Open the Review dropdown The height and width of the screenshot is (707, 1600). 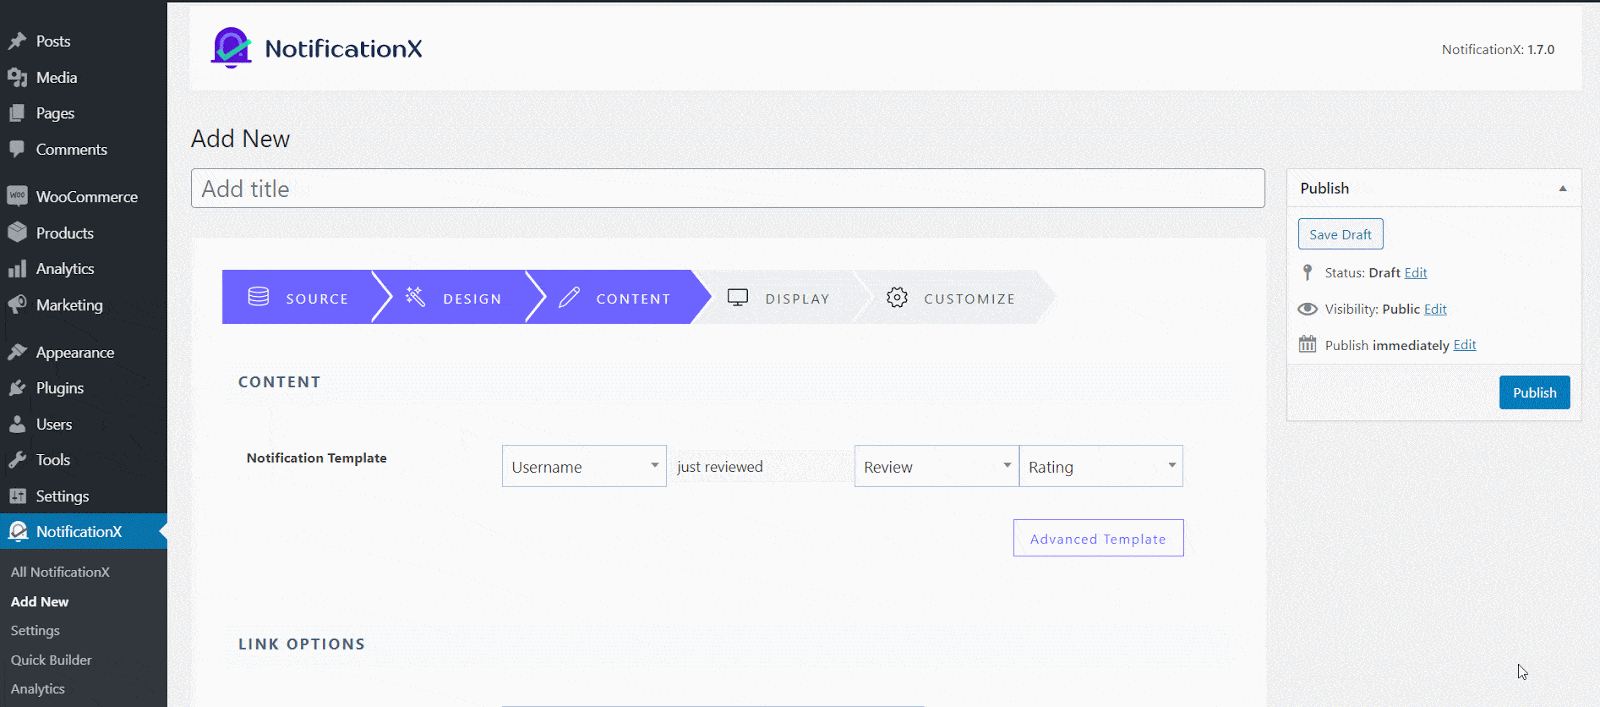[936, 466]
